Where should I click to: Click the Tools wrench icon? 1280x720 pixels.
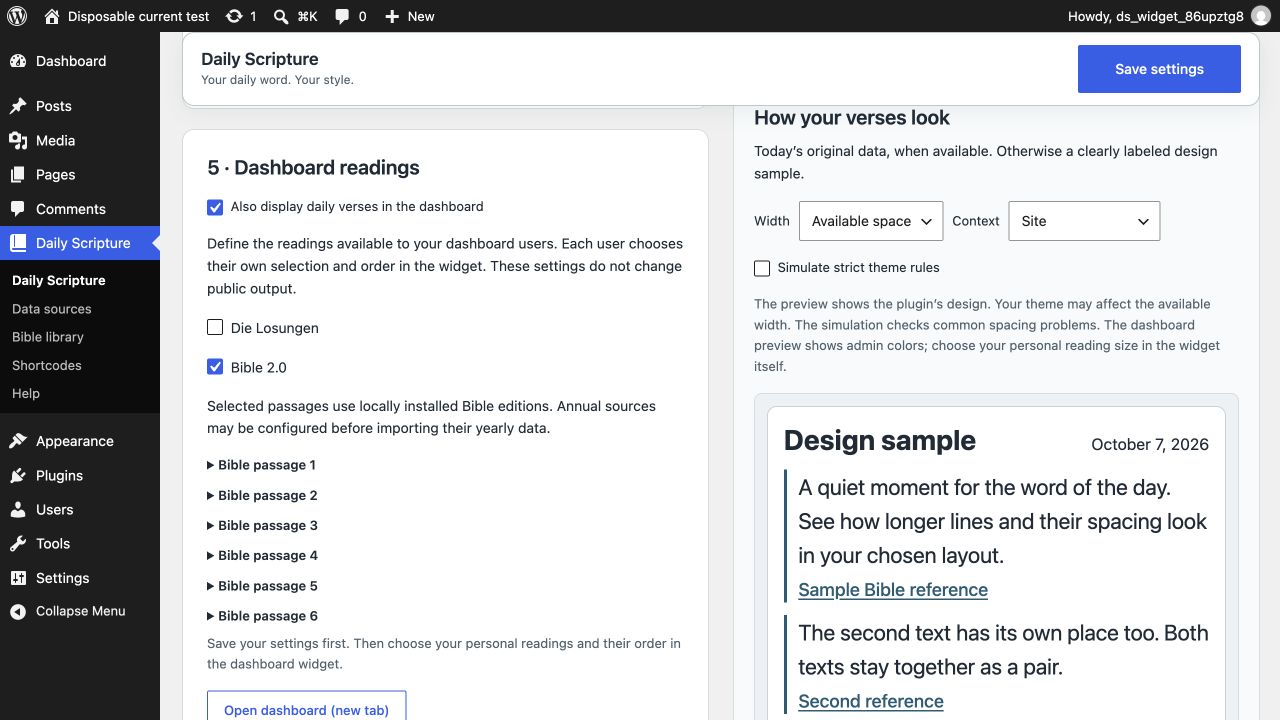click(18, 543)
